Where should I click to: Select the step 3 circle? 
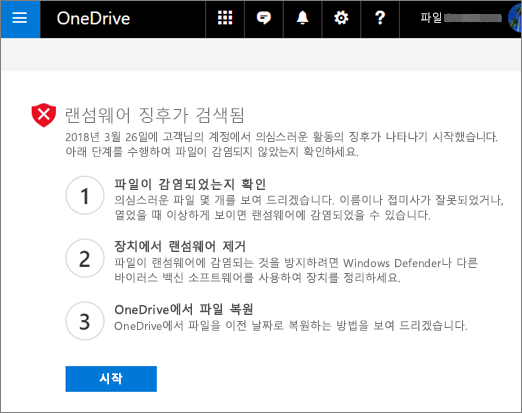[85, 321]
